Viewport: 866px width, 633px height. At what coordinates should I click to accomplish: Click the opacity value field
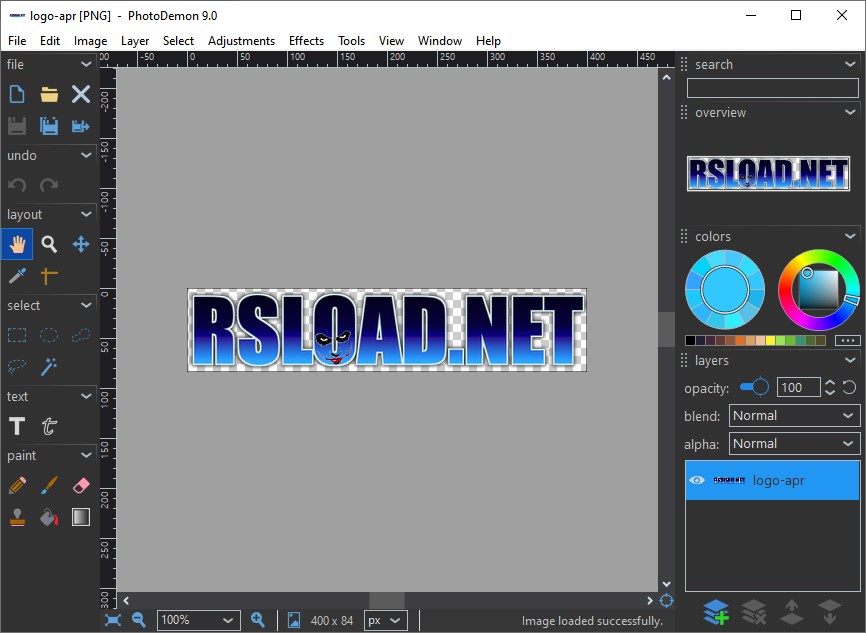pos(799,387)
